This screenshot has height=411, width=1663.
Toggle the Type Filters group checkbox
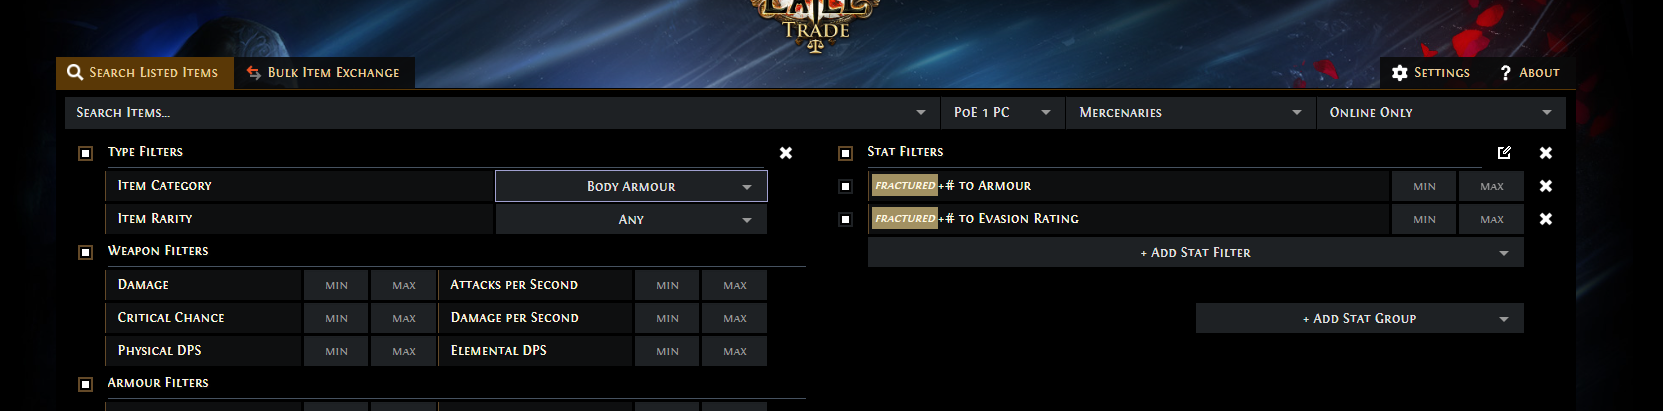tap(85, 153)
